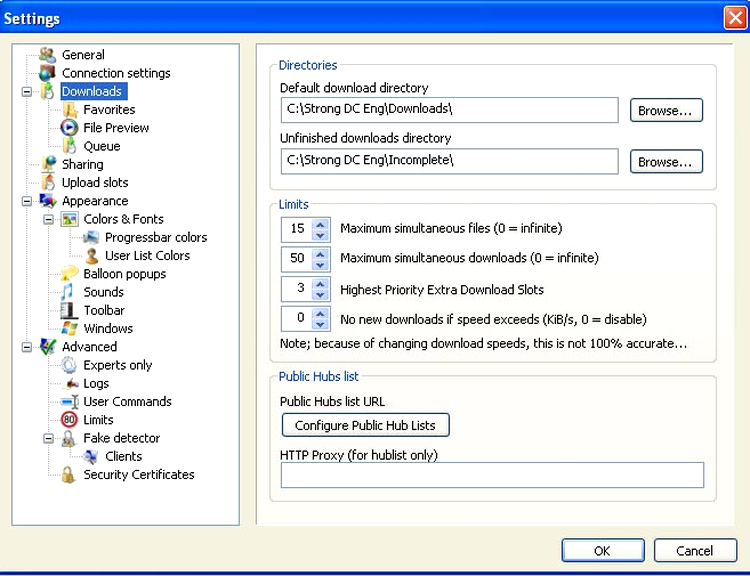Select the User Commands text label
The width and height of the screenshot is (750, 576).
tap(128, 401)
